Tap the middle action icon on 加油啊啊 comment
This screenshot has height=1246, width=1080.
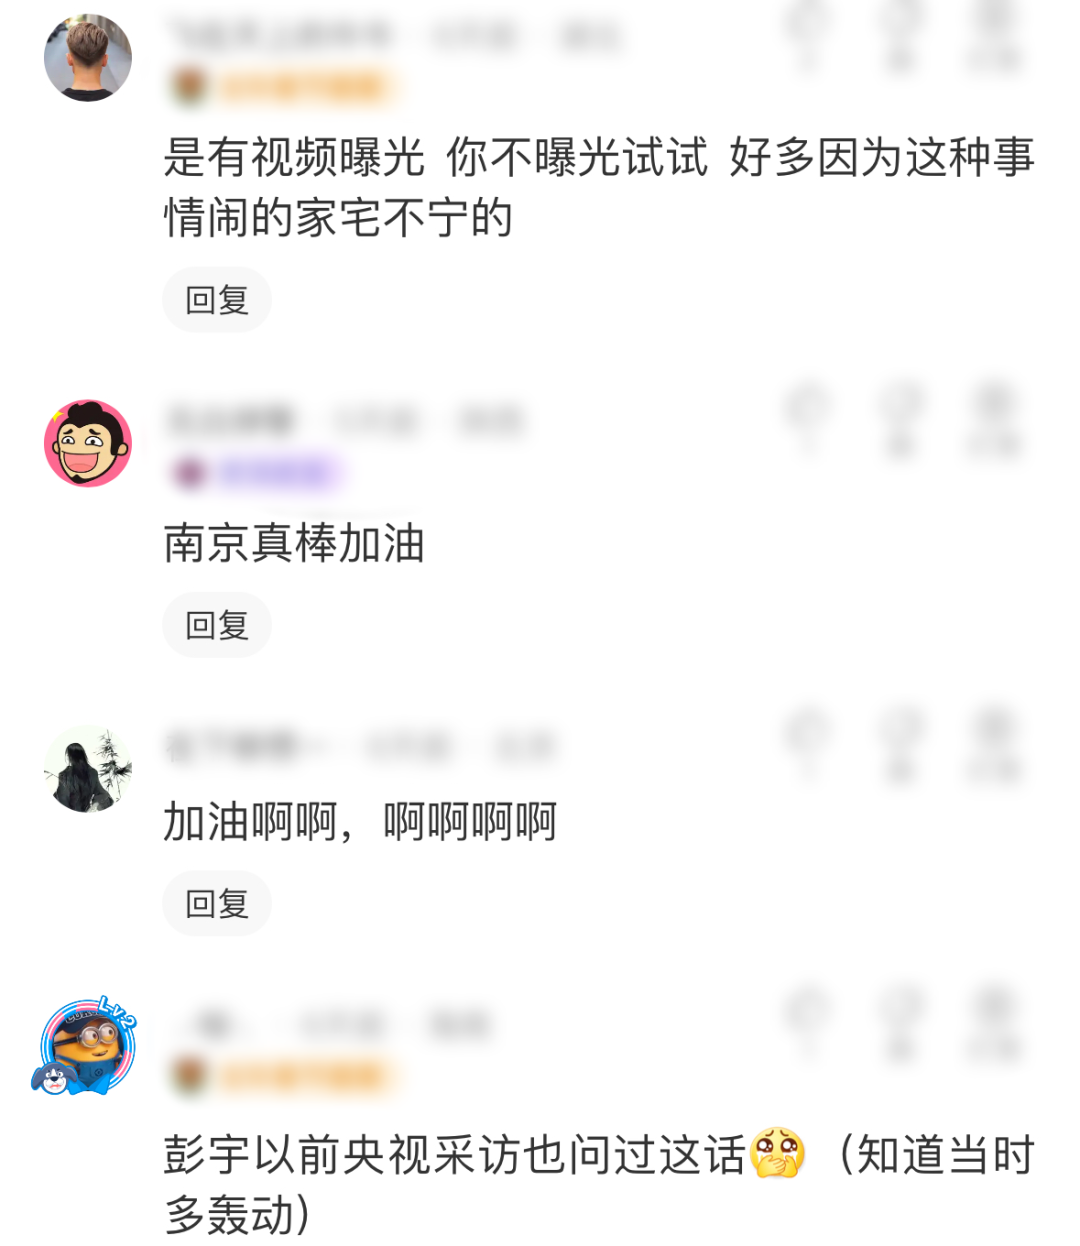(901, 746)
